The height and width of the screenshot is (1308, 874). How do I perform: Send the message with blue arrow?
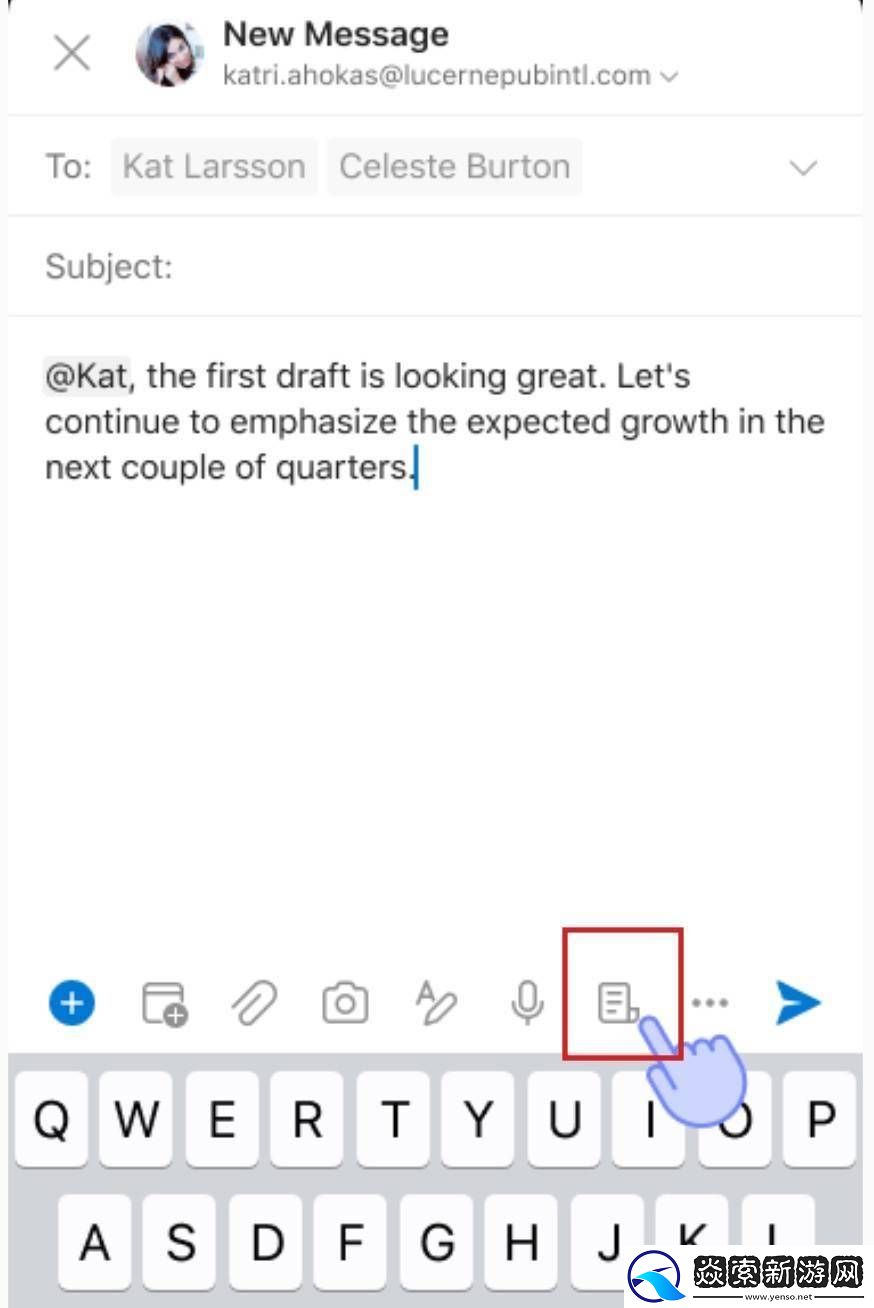point(798,1002)
